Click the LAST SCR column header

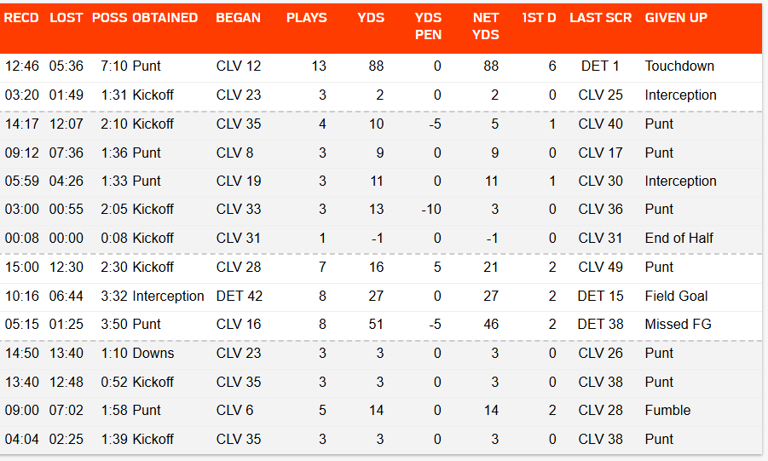point(600,18)
